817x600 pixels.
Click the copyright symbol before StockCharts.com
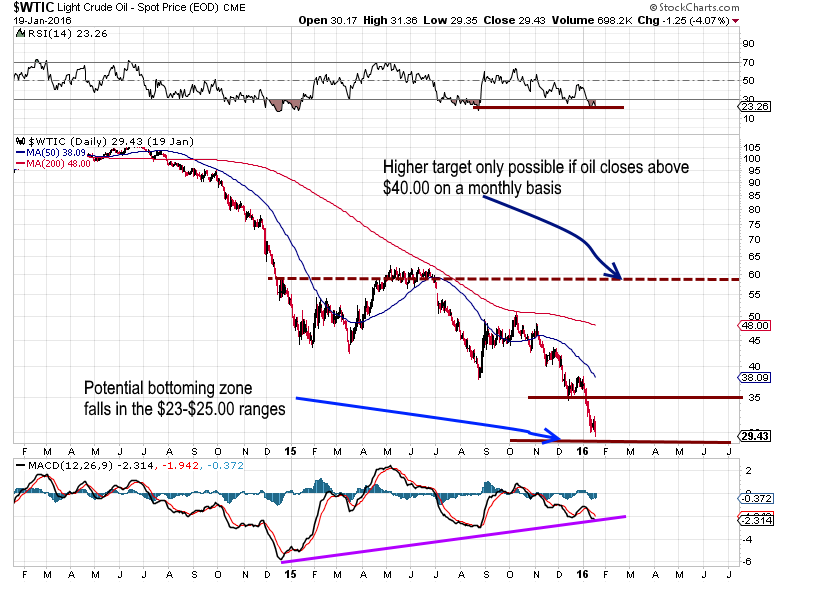653,7
